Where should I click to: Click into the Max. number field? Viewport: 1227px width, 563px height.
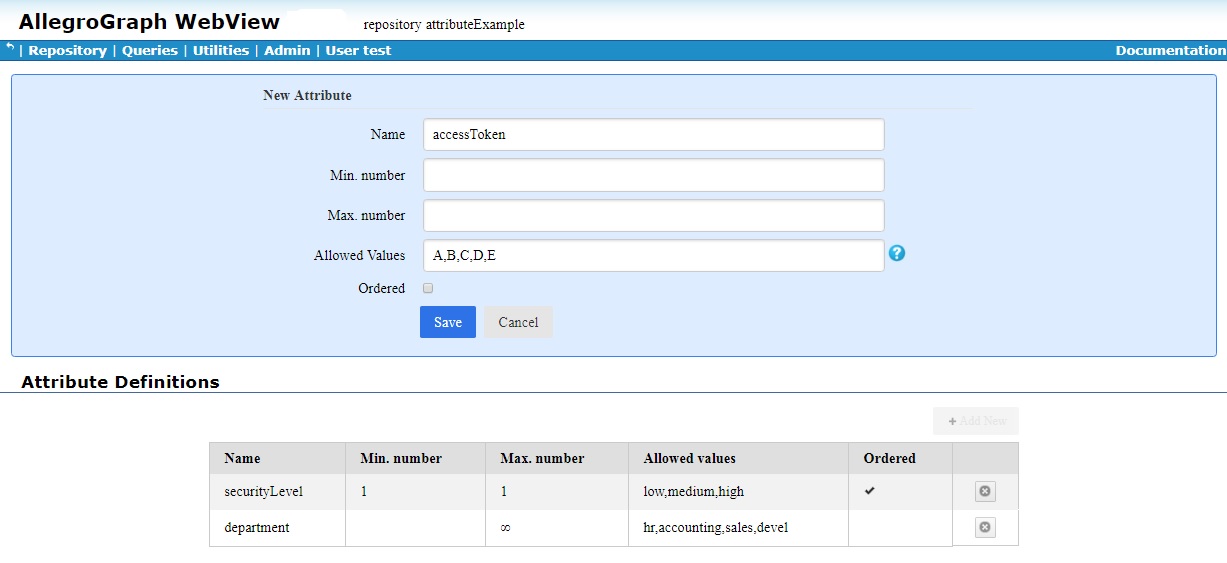[x=653, y=215]
